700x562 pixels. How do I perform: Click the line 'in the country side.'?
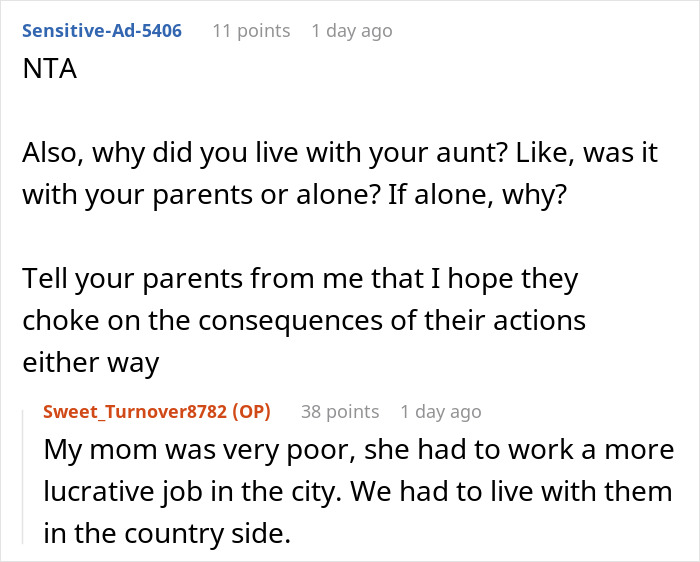coord(167,534)
